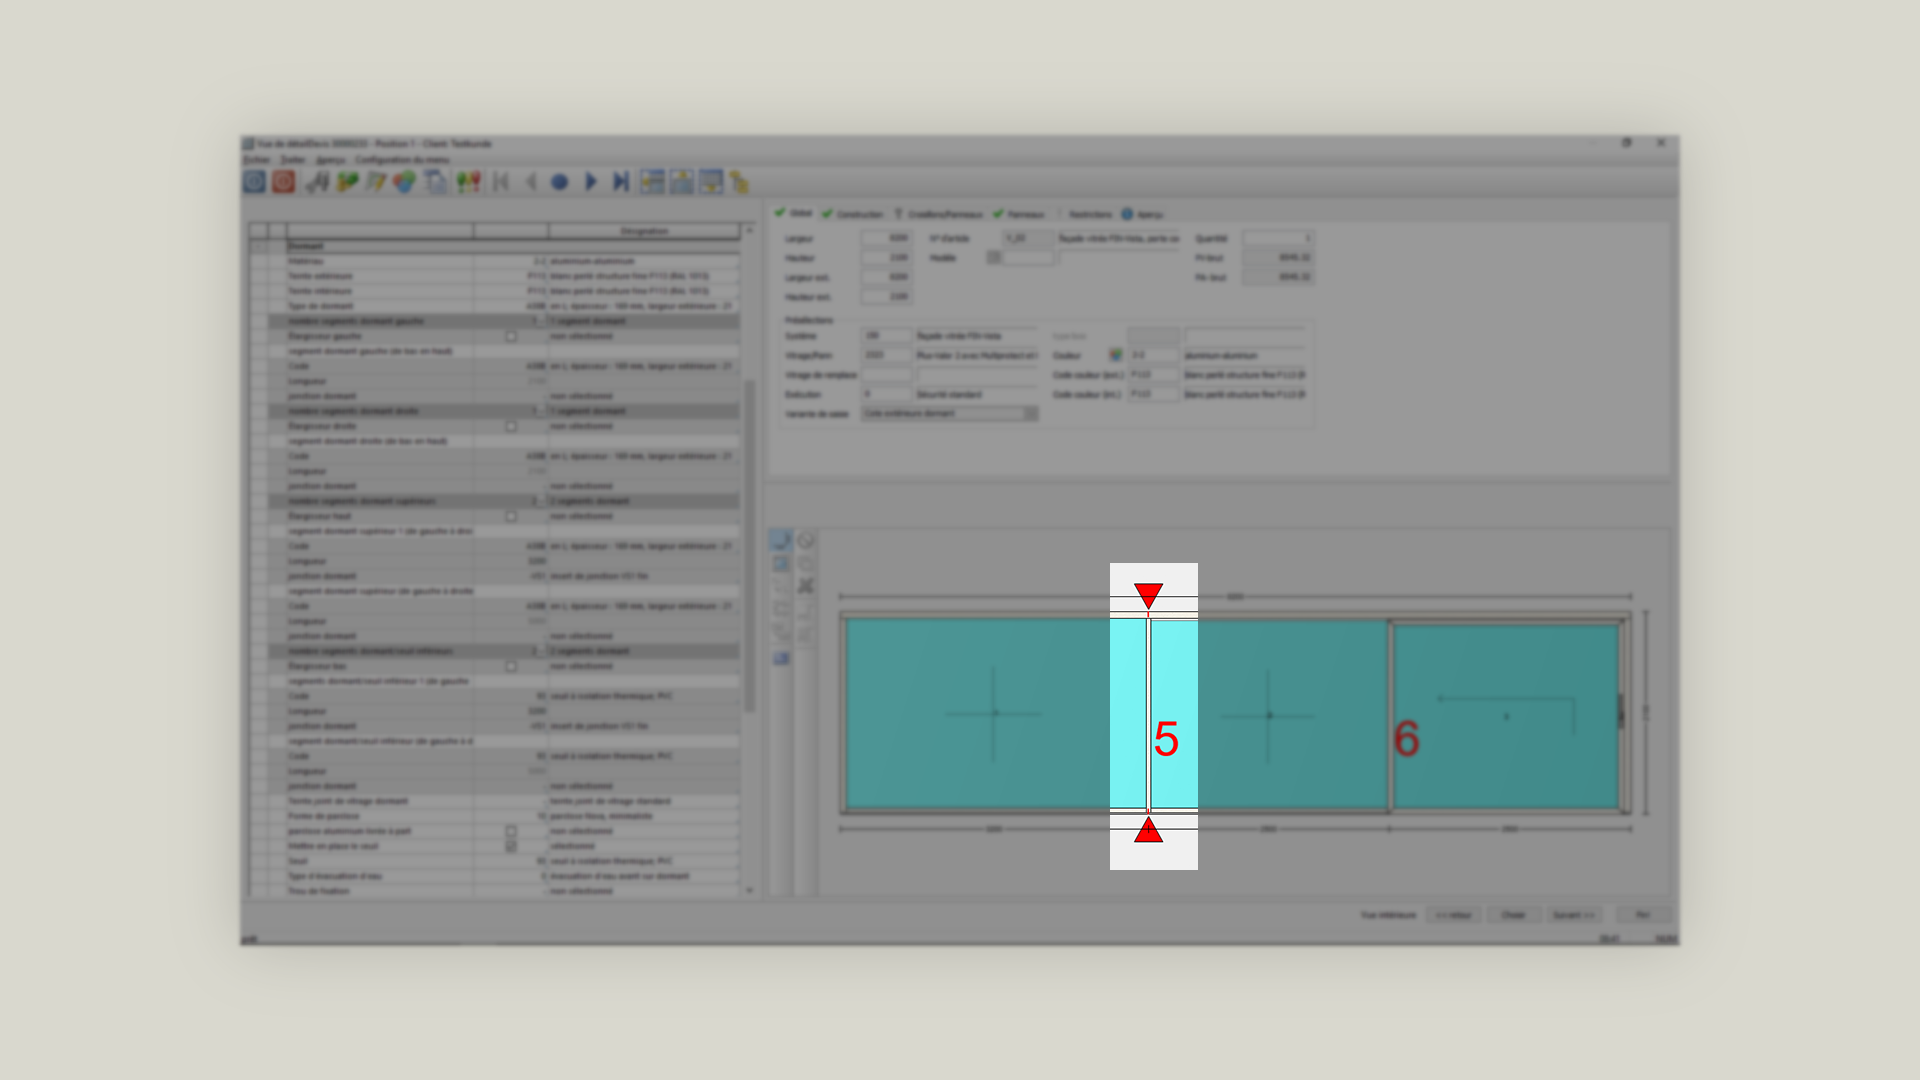
Task: Toggle the Élargisseur bas checkbox
Action: [511, 667]
